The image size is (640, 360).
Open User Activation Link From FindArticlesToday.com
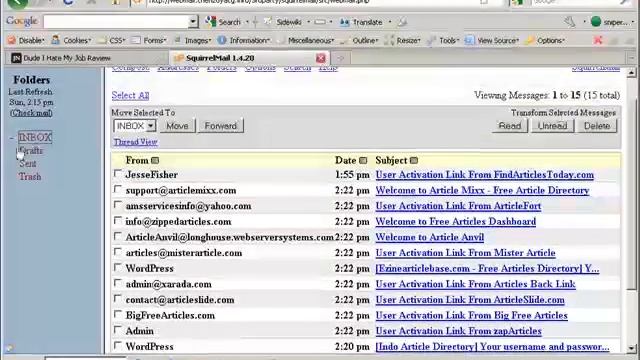click(484, 175)
